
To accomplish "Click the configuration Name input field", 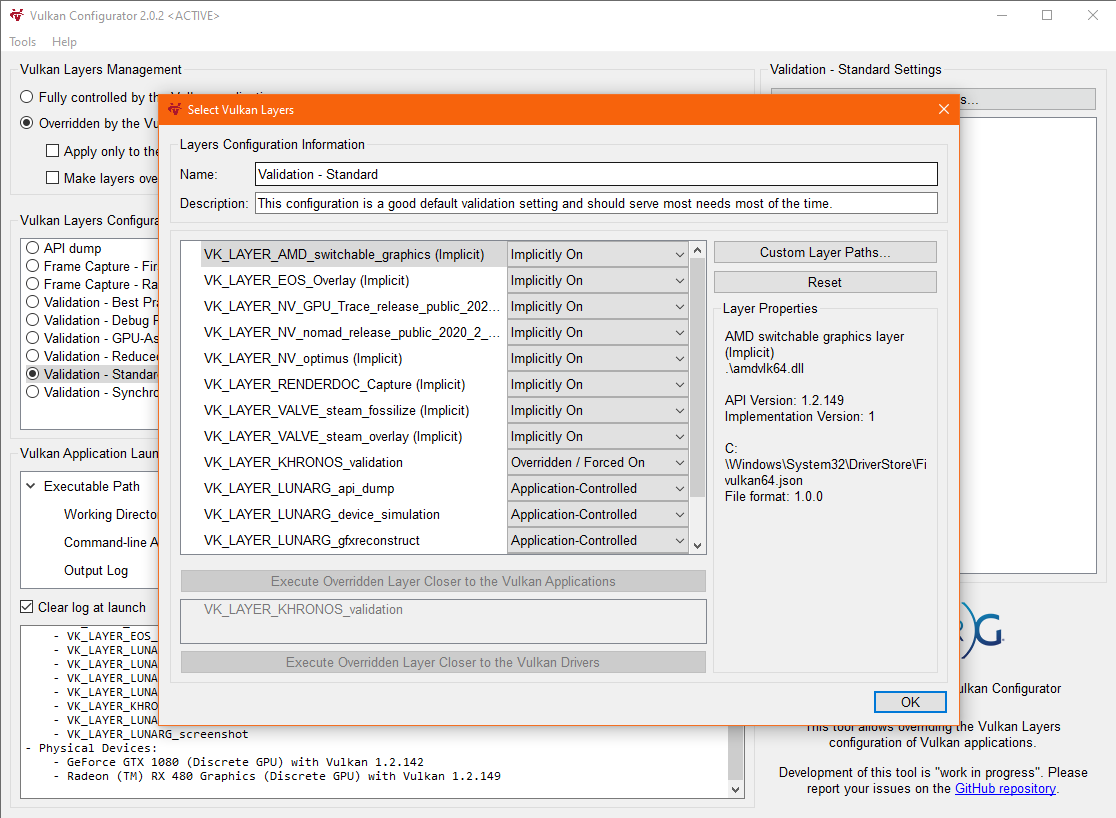I will click(x=596, y=174).
